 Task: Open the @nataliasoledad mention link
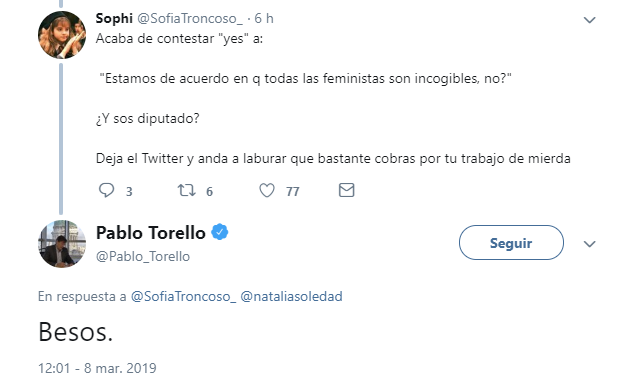click(291, 296)
